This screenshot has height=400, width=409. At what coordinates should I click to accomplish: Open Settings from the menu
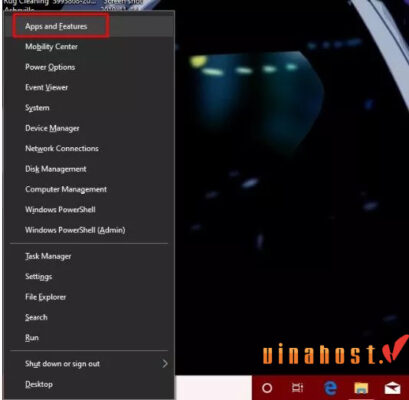coord(88,277)
